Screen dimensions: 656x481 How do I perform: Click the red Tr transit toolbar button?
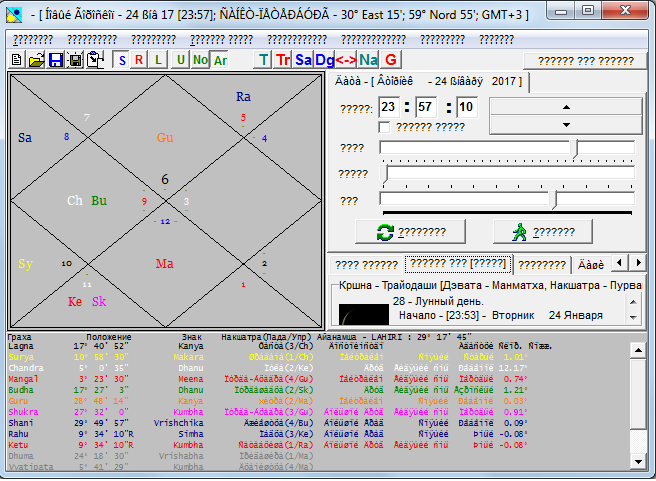pyautogui.click(x=283, y=60)
